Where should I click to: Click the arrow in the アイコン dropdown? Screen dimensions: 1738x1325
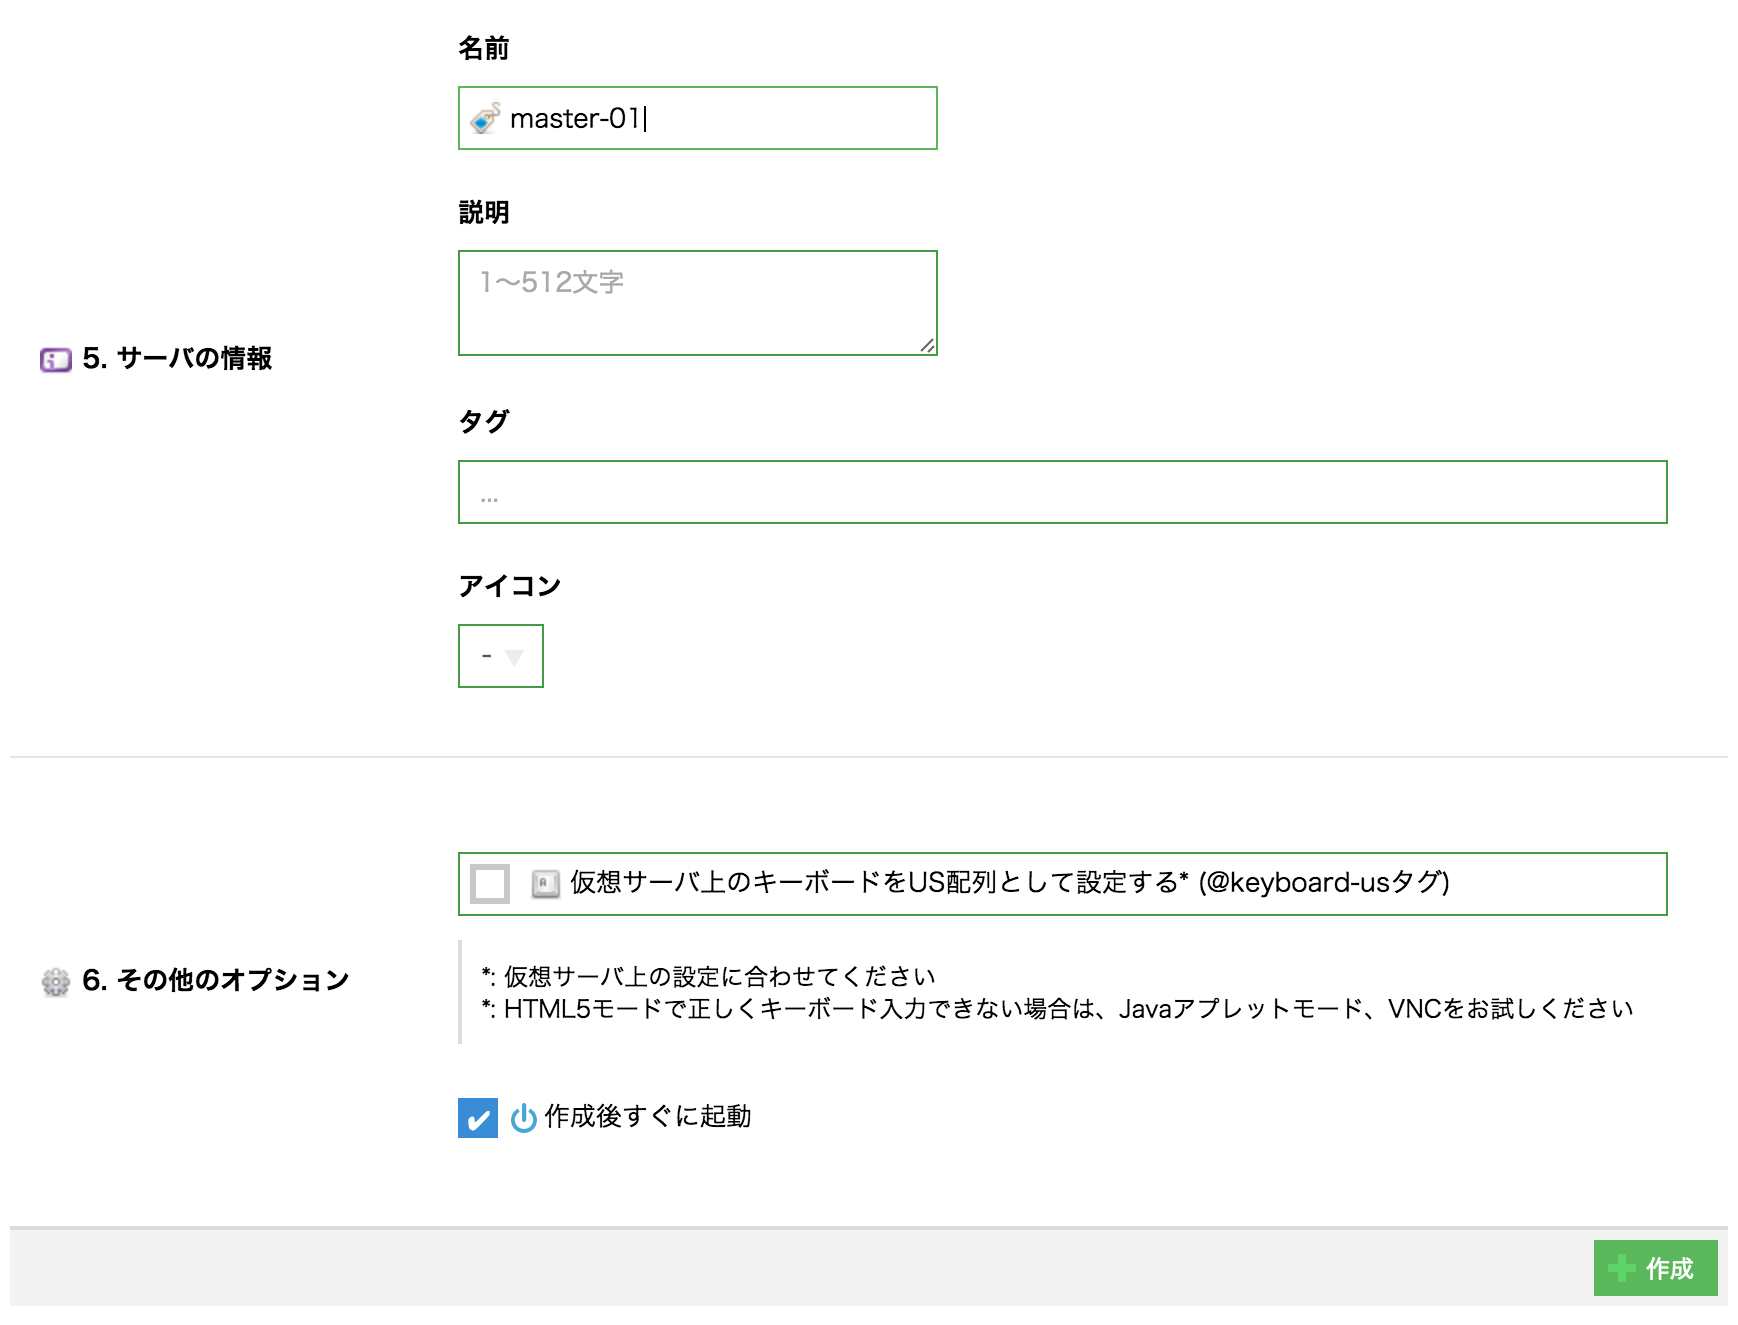pos(514,657)
